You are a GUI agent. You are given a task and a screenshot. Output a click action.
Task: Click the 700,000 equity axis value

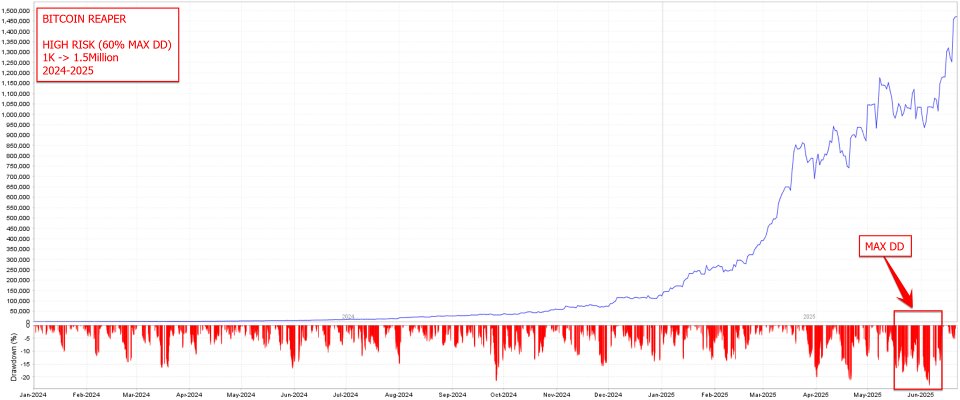click(x=19, y=177)
